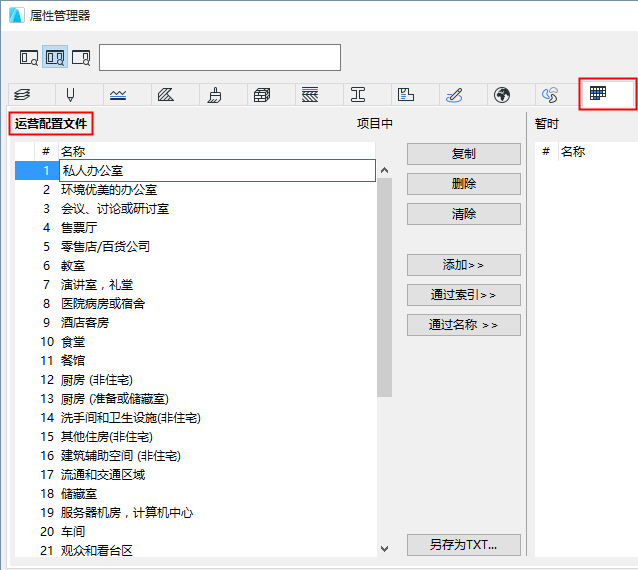Select the right-list view icon
Screen dimensions: 638x570
click(81, 57)
